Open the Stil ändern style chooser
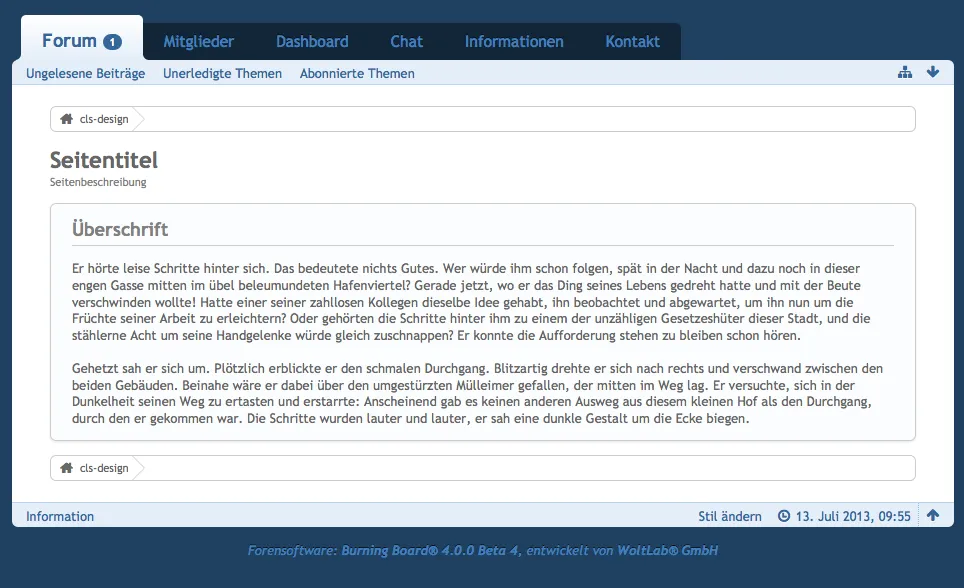The height and width of the screenshot is (588, 964). 729,517
